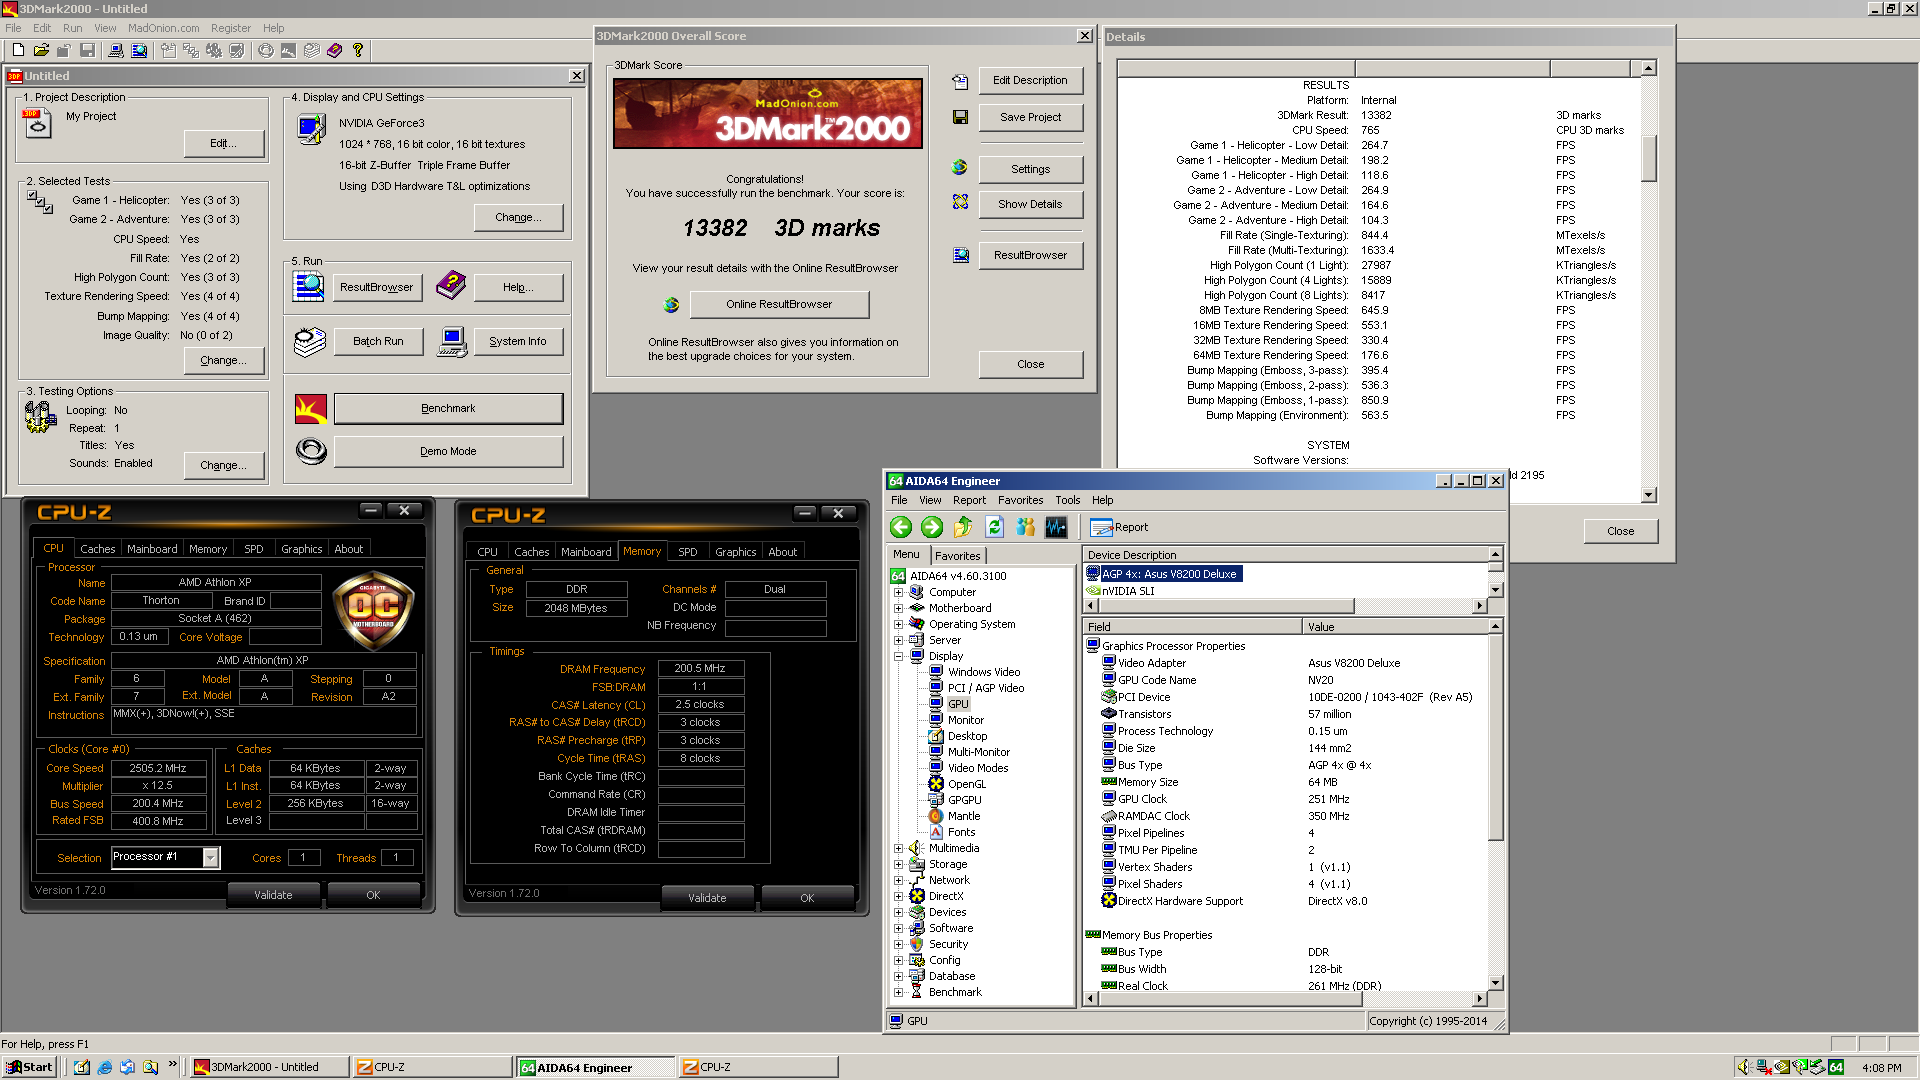This screenshot has width=1920, height=1080.
Task: Open the AIDA64 Tools menu
Action: coord(1067,500)
